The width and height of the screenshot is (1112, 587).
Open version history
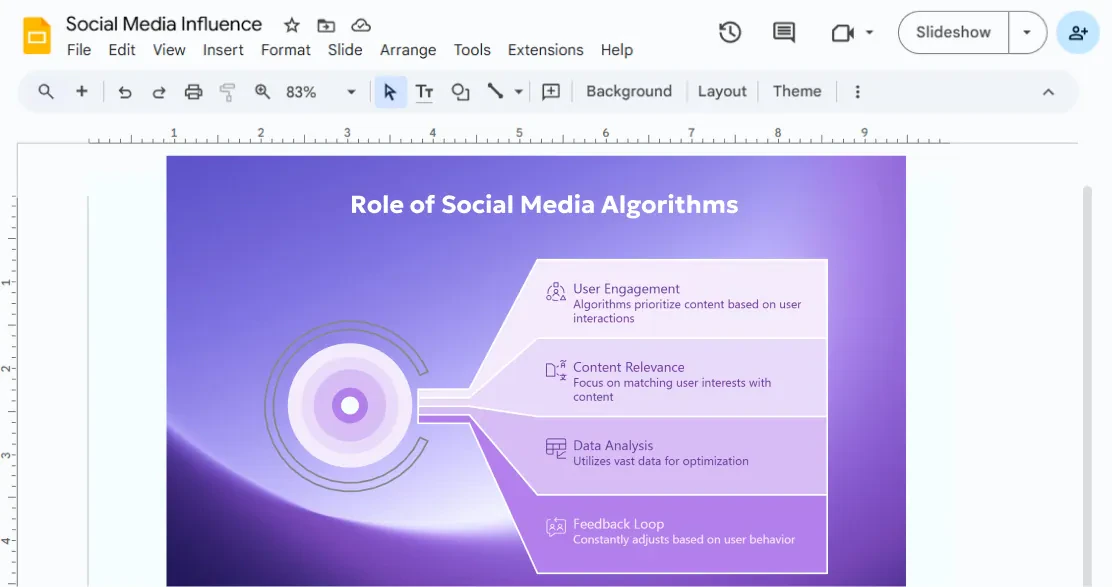[730, 32]
